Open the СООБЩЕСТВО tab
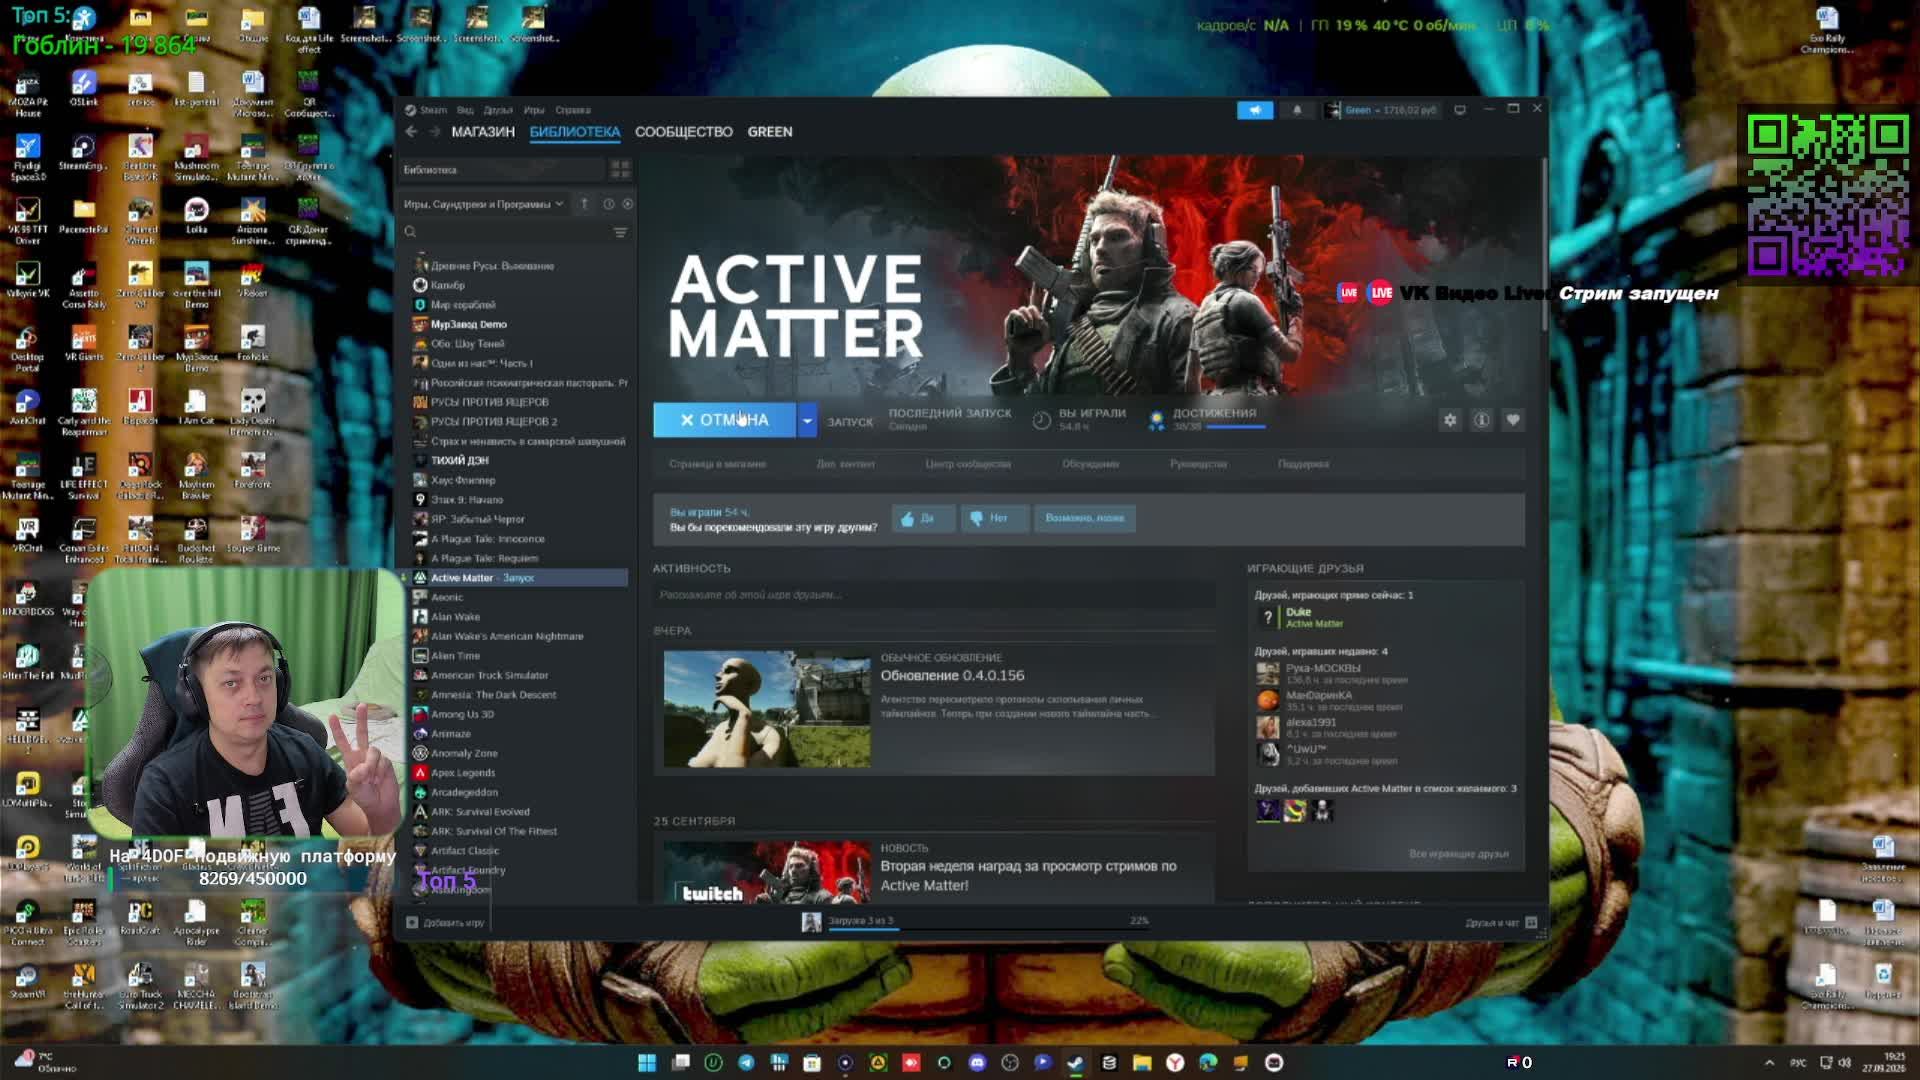Screen dimensions: 1920x1080 [x=684, y=131]
